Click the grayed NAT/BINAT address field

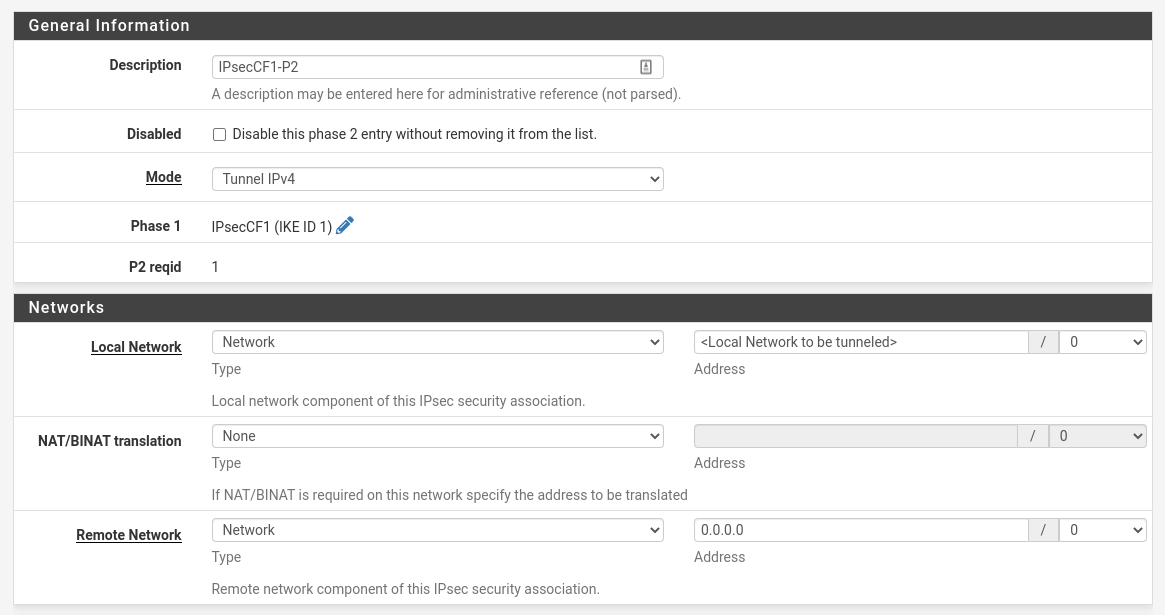[x=855, y=435]
